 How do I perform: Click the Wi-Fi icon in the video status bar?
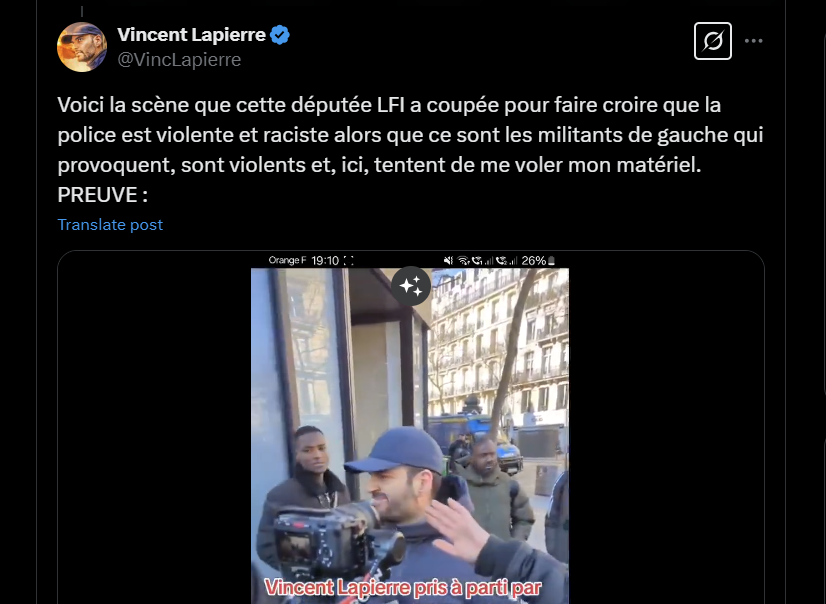tap(464, 261)
